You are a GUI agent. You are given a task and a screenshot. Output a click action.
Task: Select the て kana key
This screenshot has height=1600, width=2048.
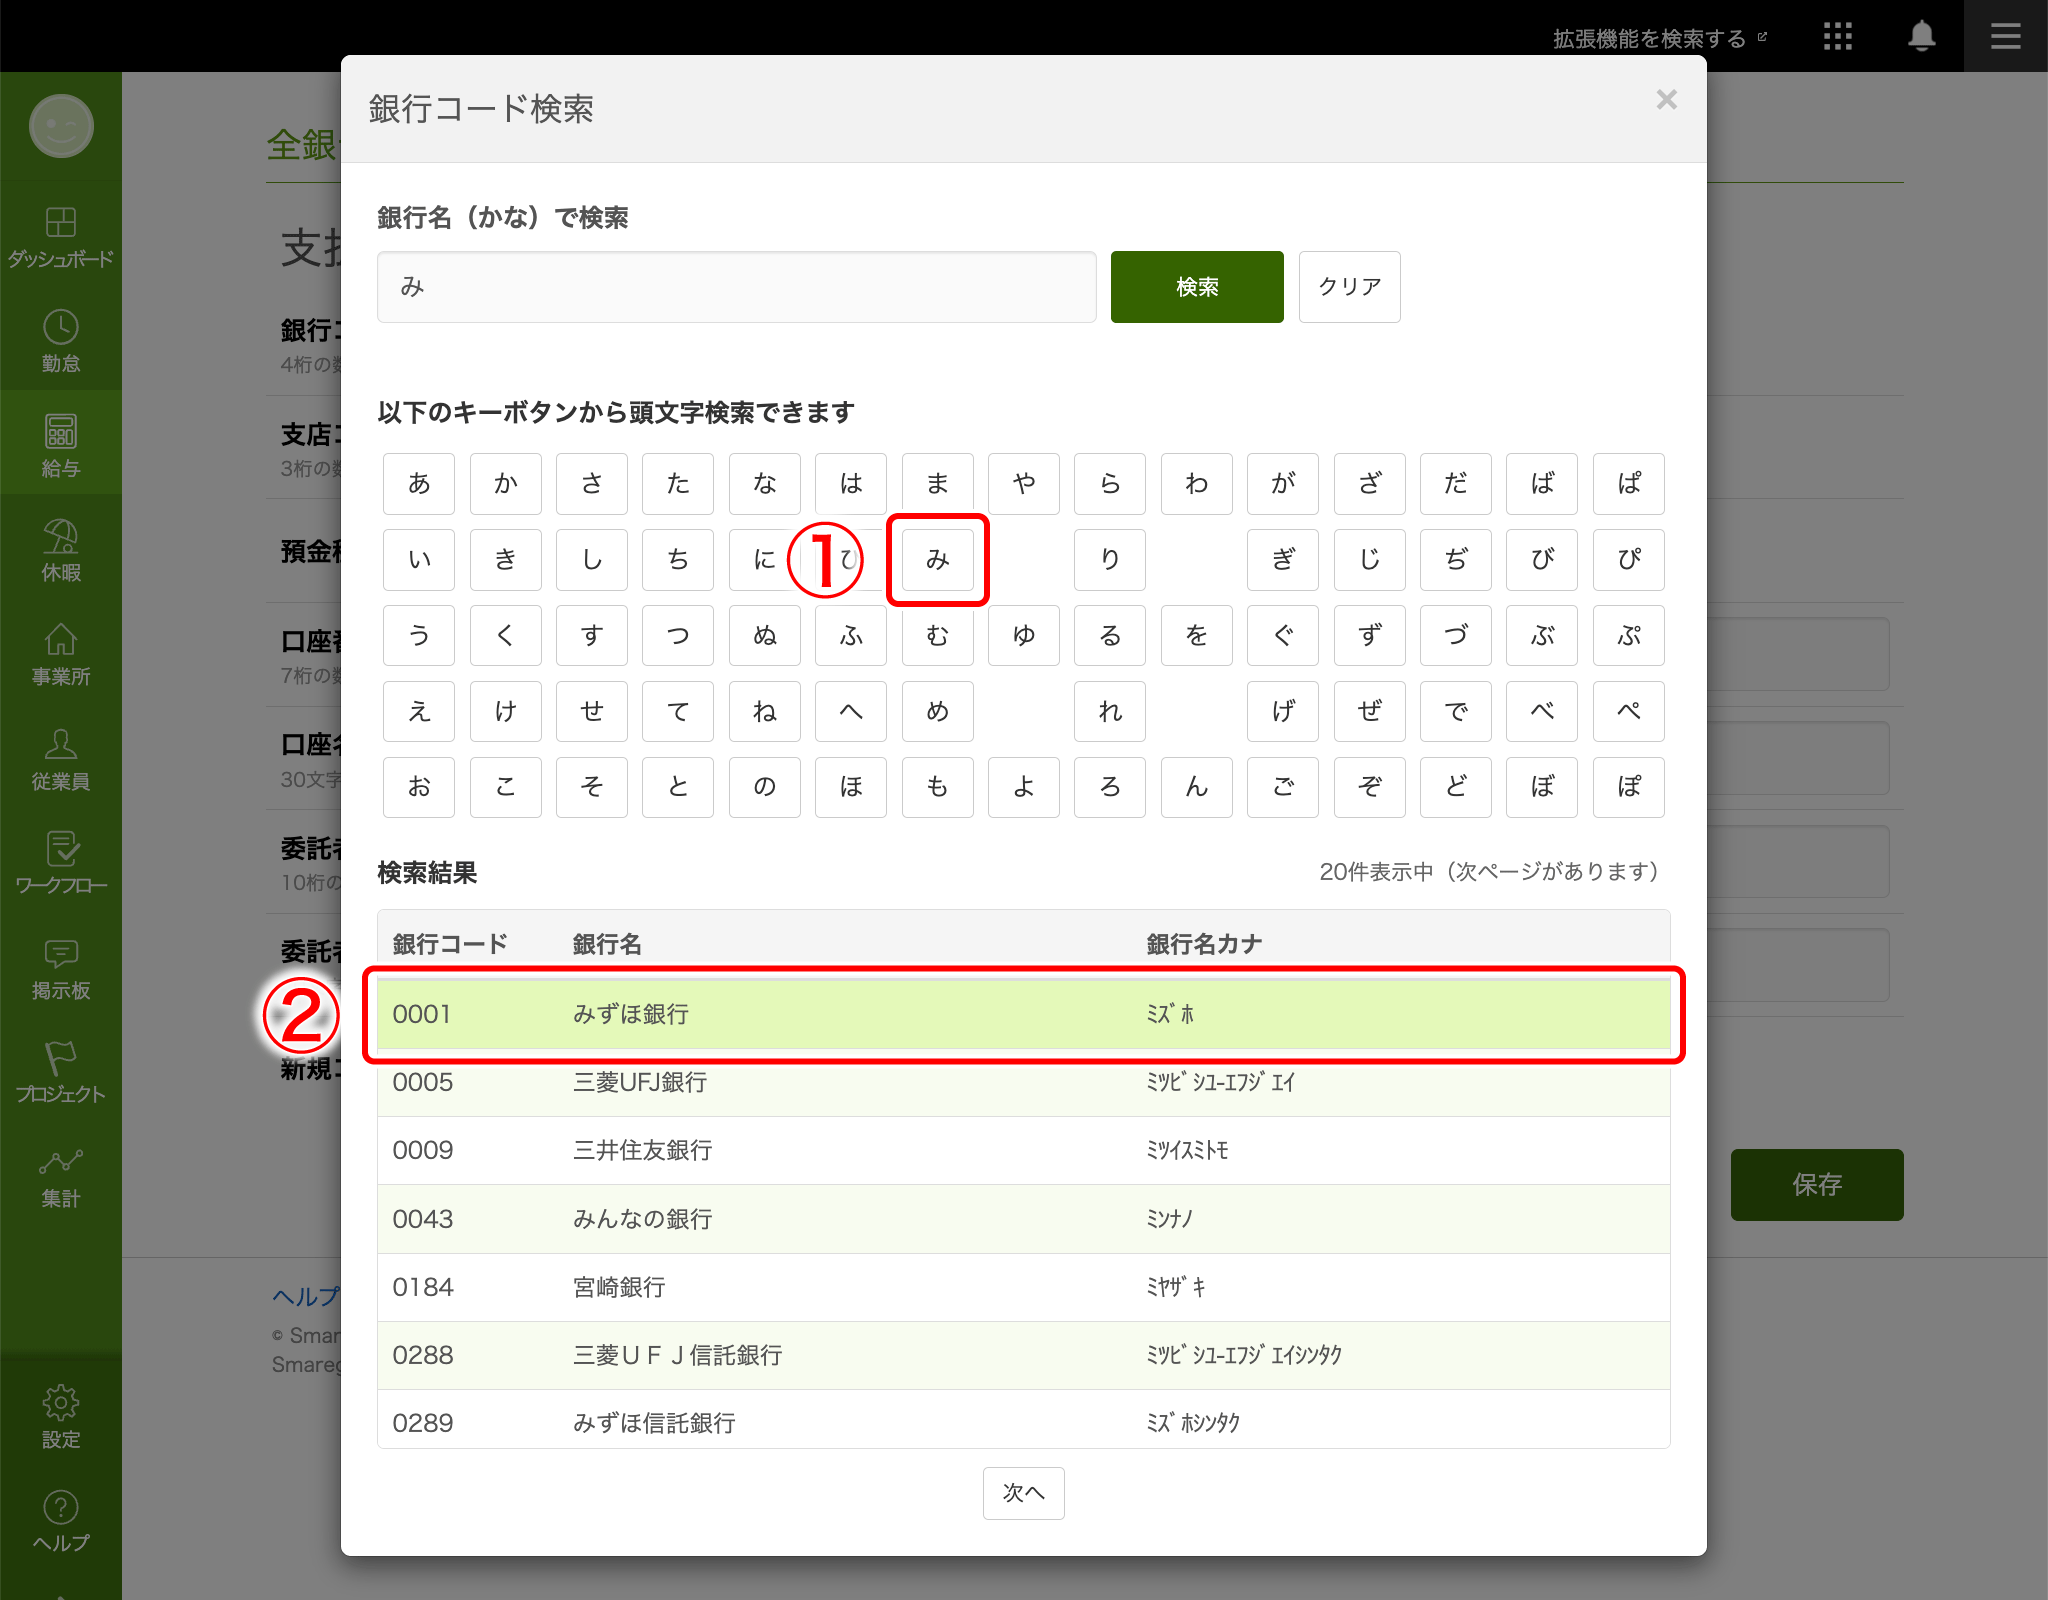tap(678, 712)
